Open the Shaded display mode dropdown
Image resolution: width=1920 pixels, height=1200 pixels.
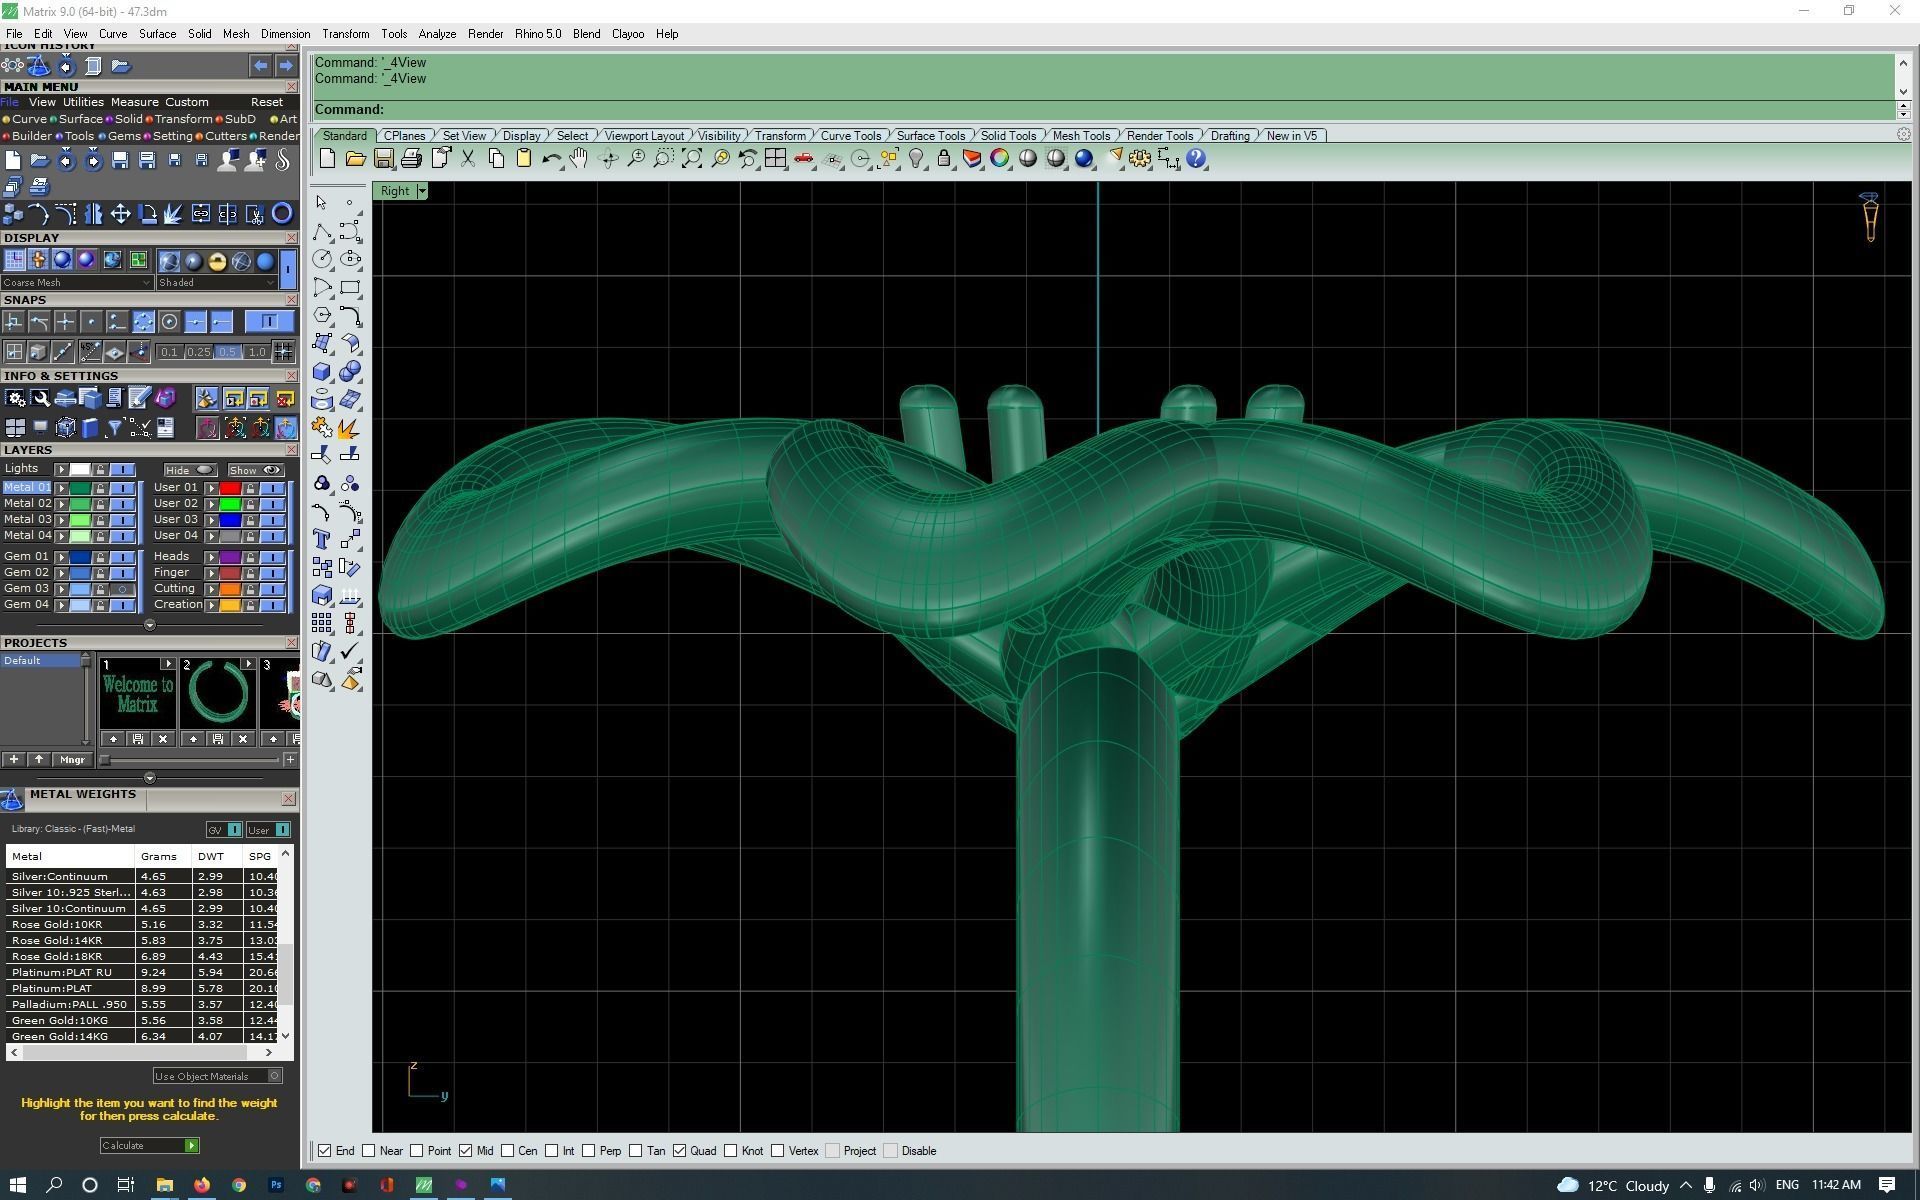[x=216, y=283]
